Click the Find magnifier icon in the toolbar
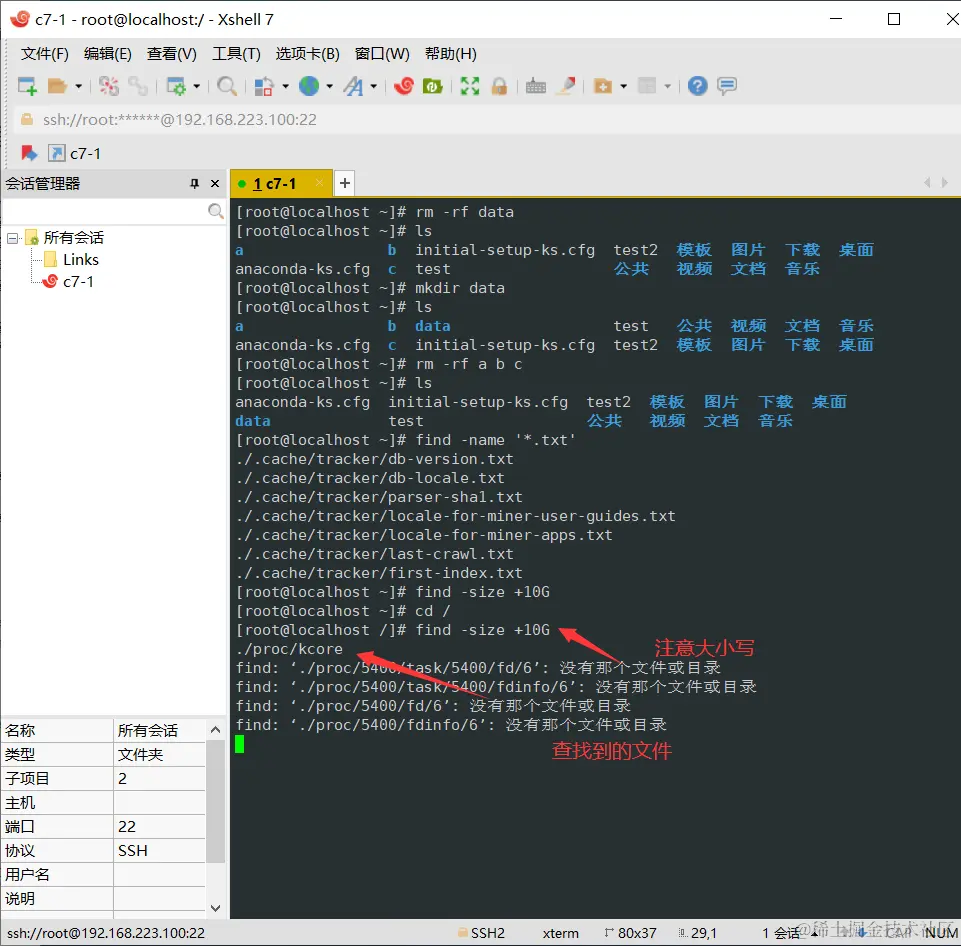Image resolution: width=961 pixels, height=946 pixels. point(227,86)
